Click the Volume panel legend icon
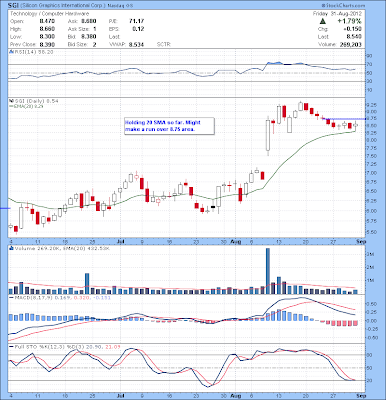 click(11, 248)
